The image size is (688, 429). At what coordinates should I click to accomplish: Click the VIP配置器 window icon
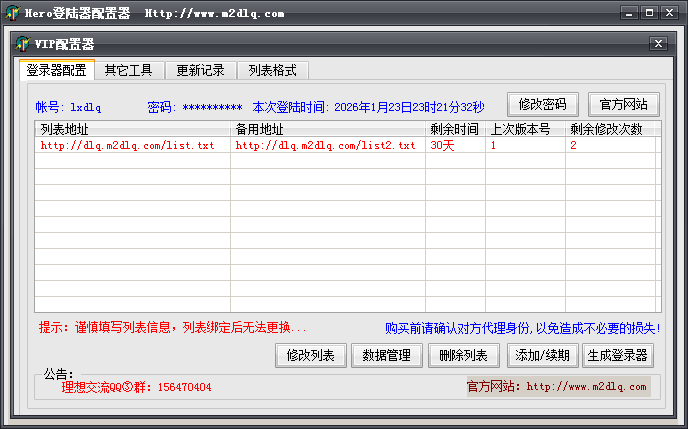(x=23, y=44)
